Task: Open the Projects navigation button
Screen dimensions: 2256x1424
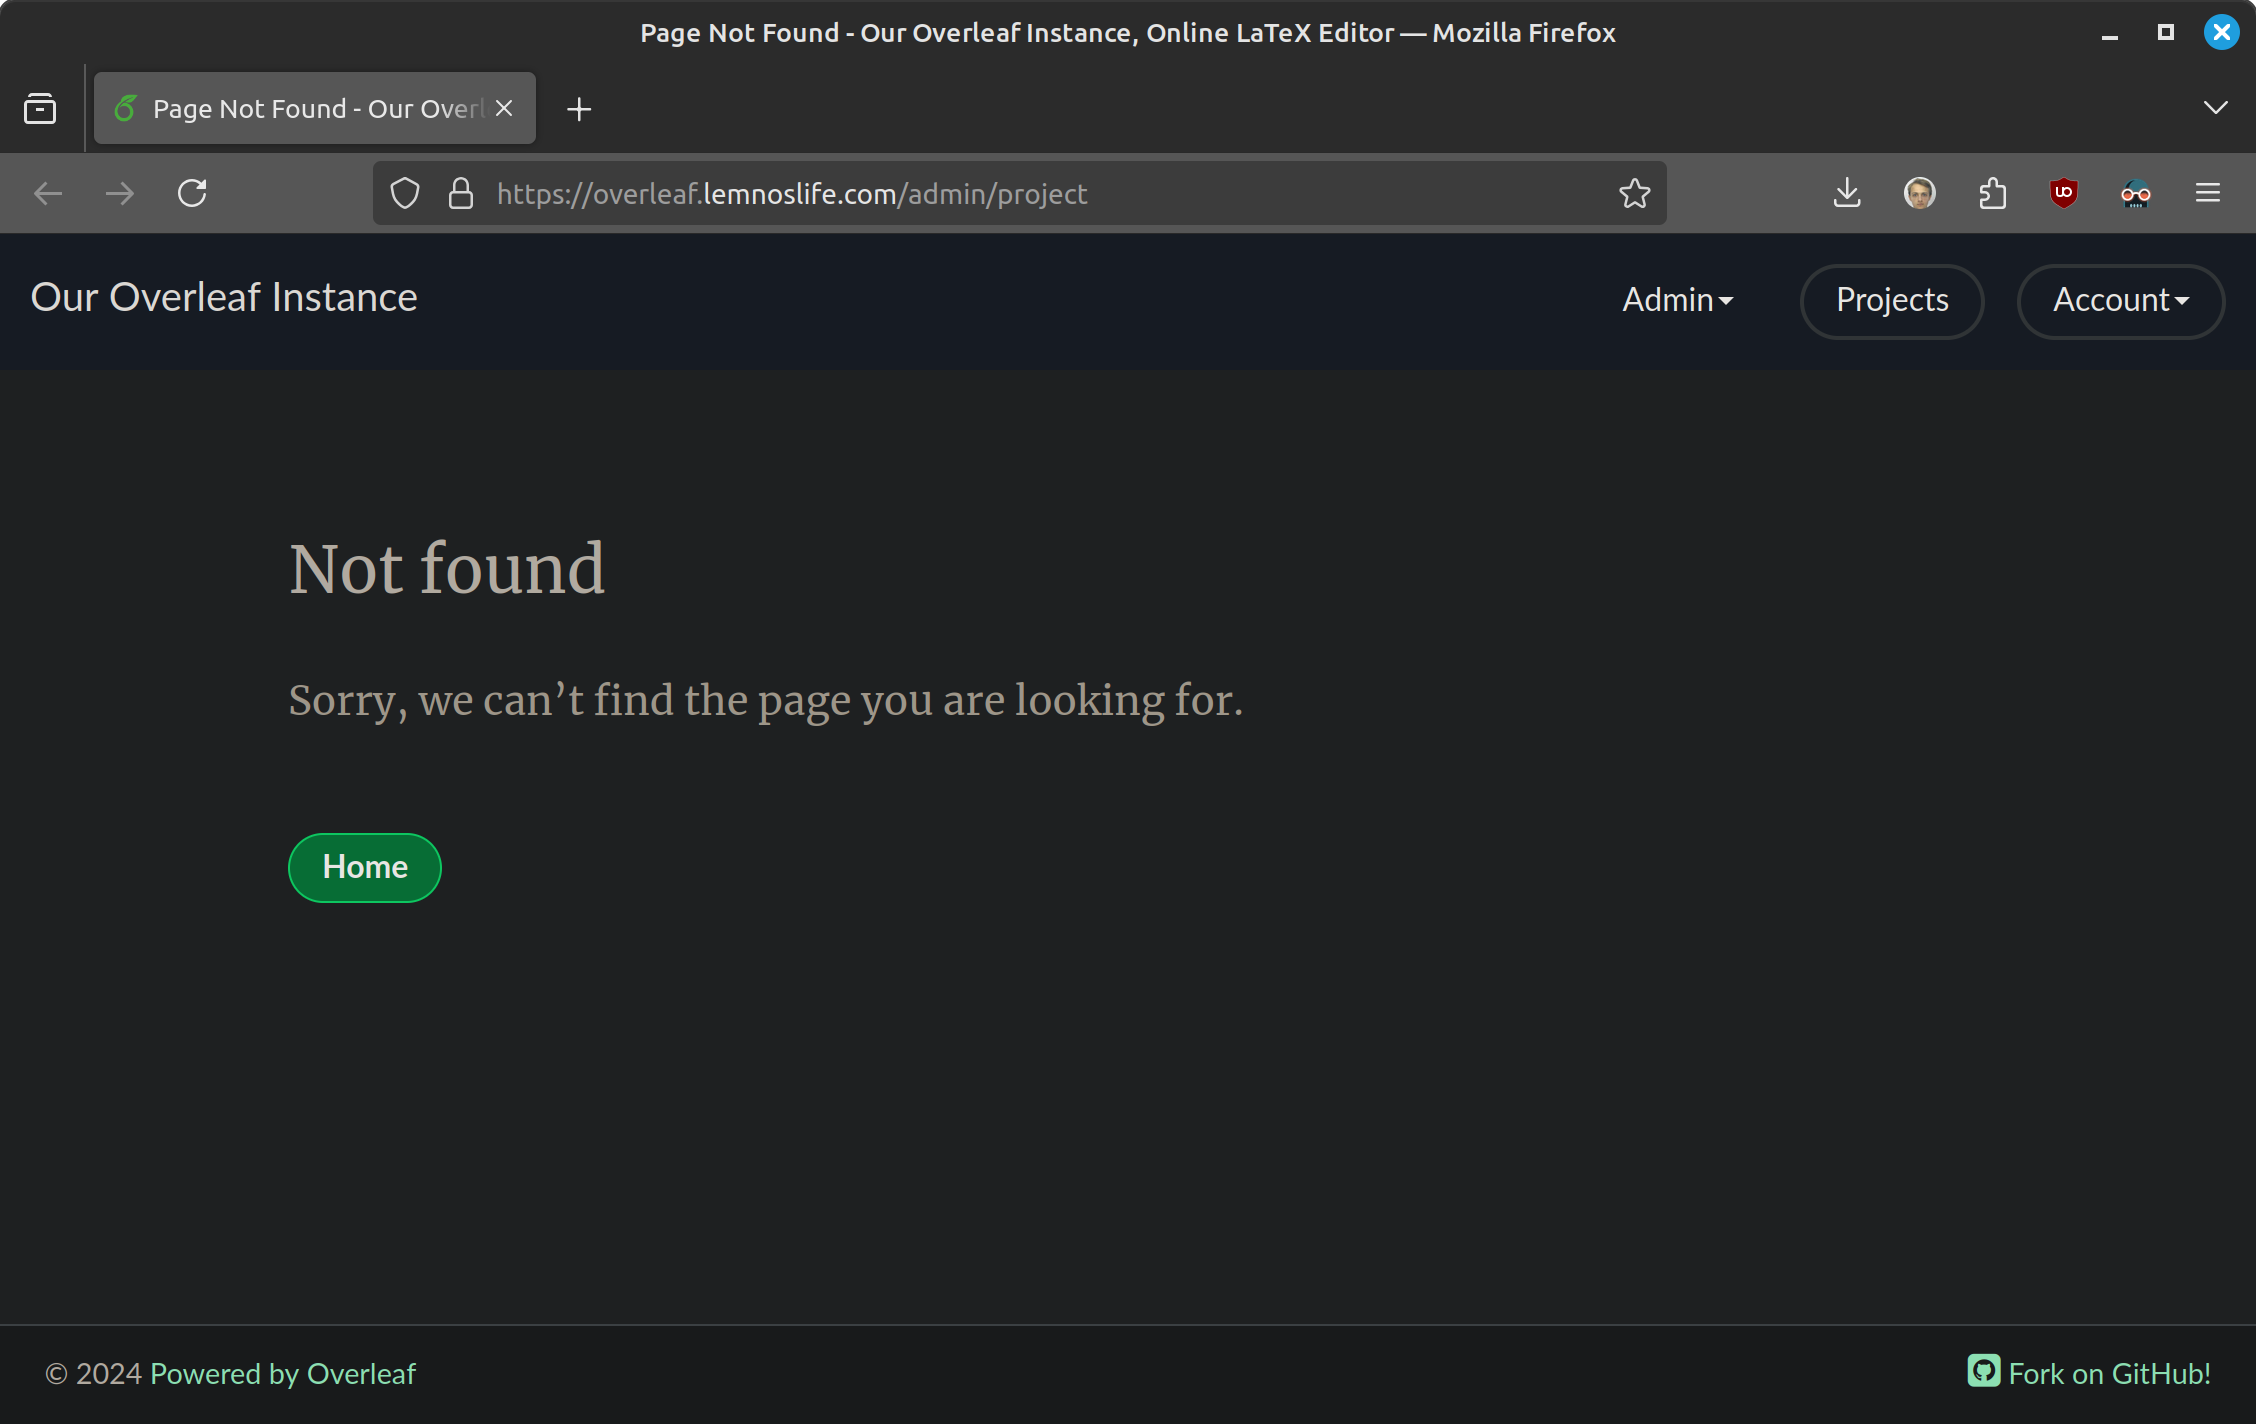Action: [x=1891, y=300]
